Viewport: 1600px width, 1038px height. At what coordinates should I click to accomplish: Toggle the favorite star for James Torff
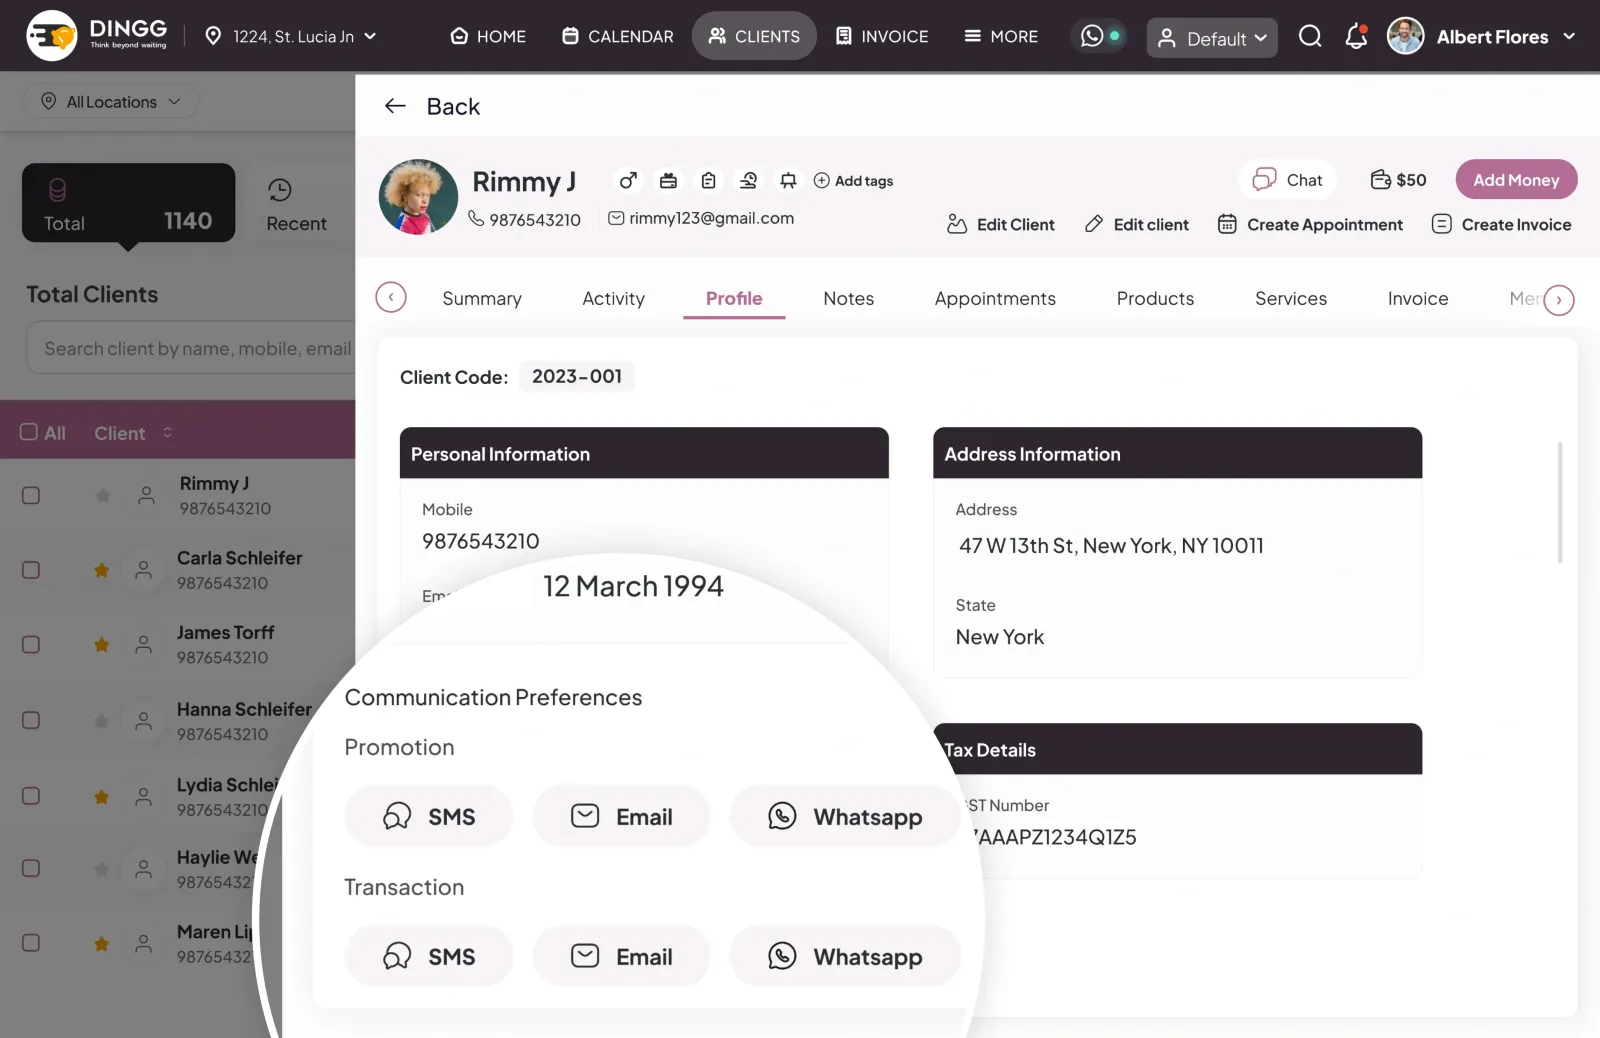click(x=101, y=645)
